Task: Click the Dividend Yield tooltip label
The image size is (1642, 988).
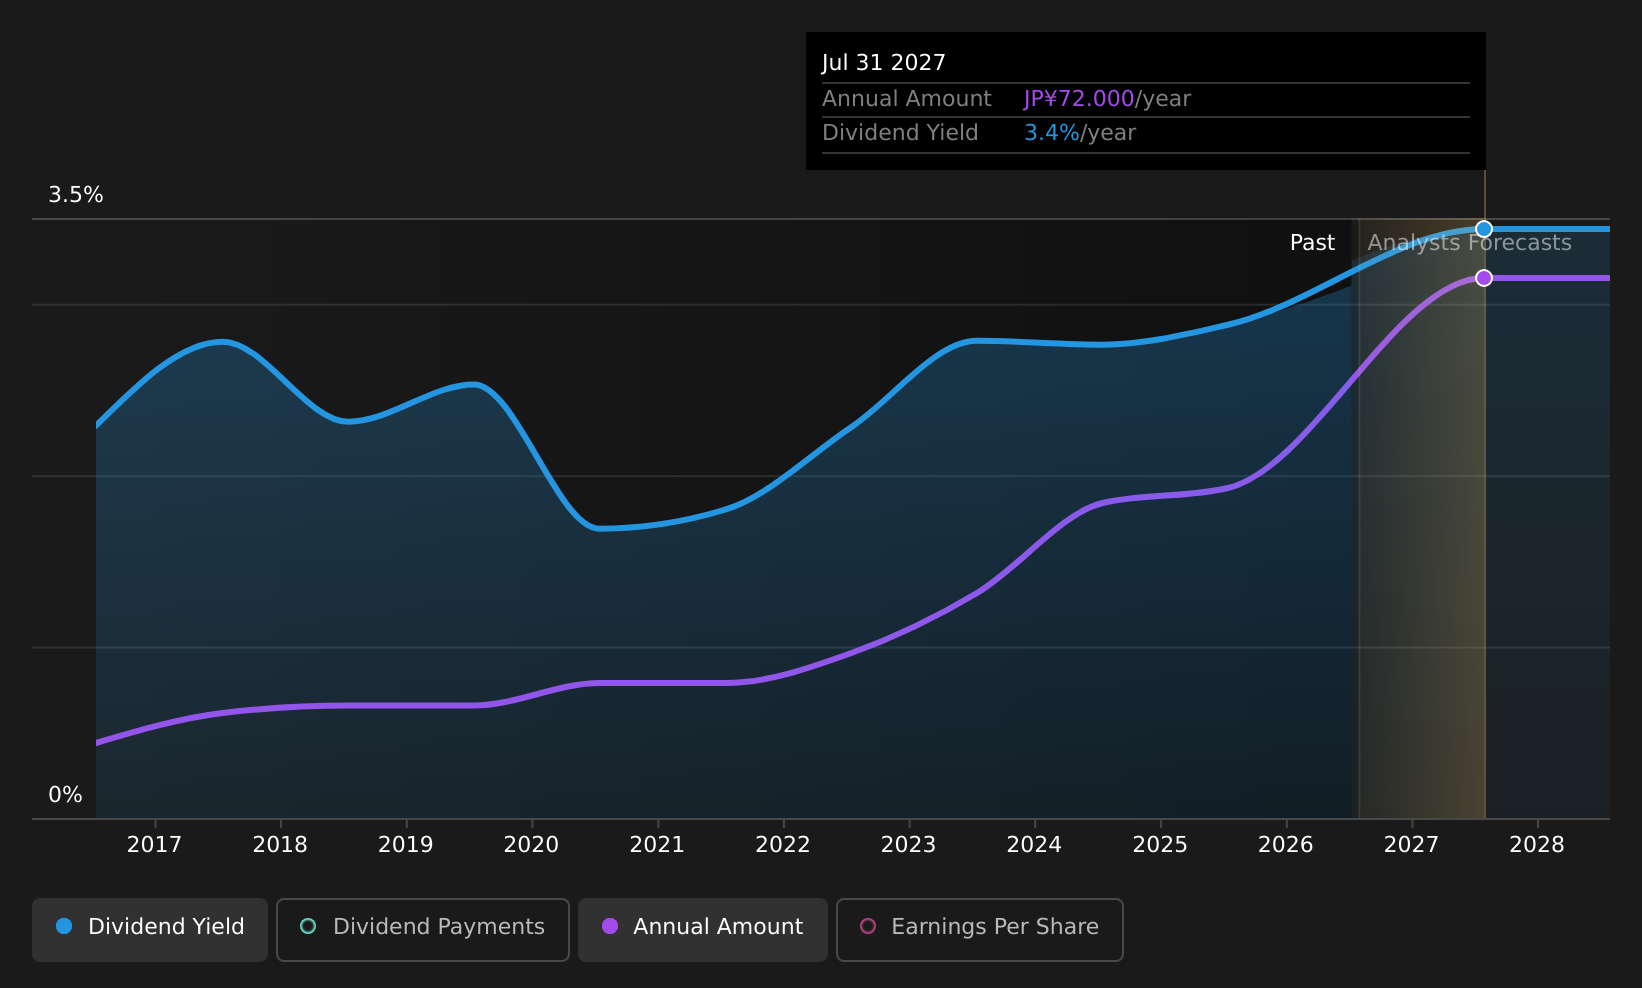Action: point(900,133)
